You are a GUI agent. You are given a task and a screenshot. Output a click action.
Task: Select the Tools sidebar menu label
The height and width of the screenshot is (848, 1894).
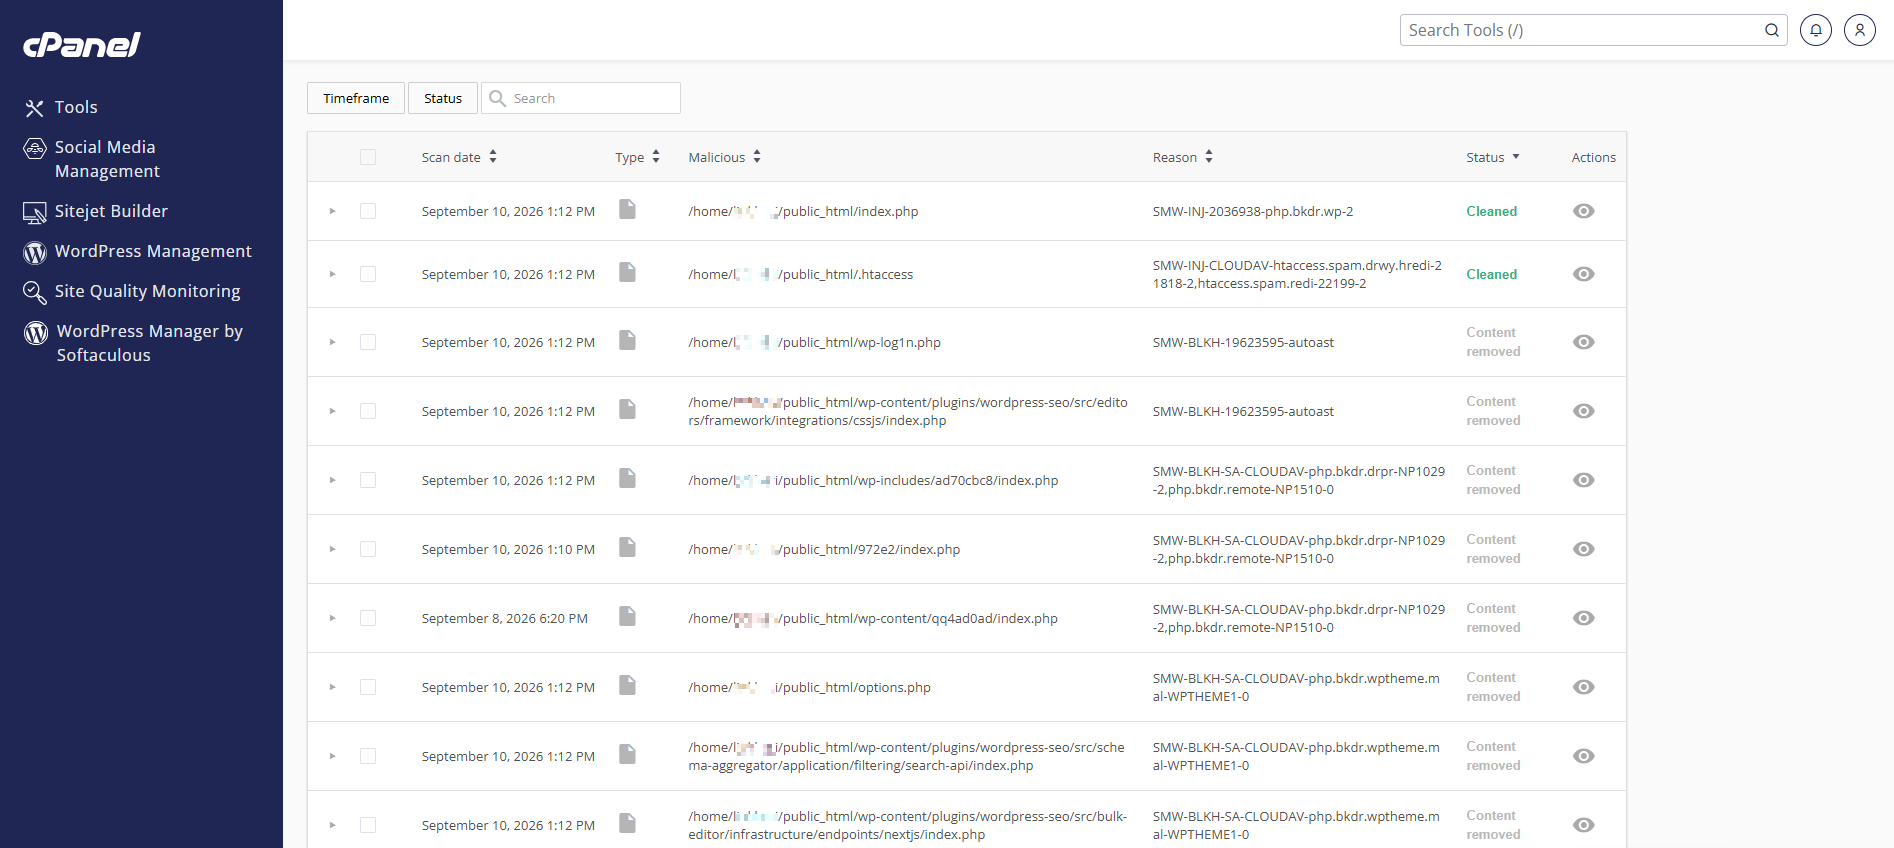tap(76, 107)
